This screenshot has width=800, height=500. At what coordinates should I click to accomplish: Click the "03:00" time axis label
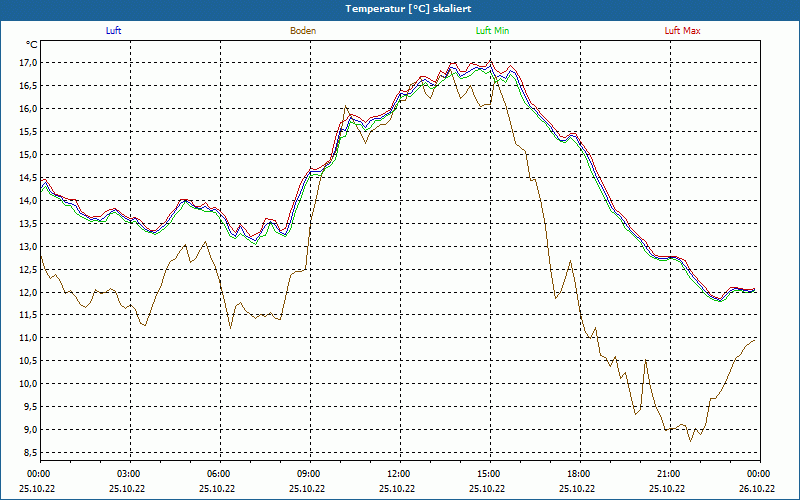[x=131, y=474]
